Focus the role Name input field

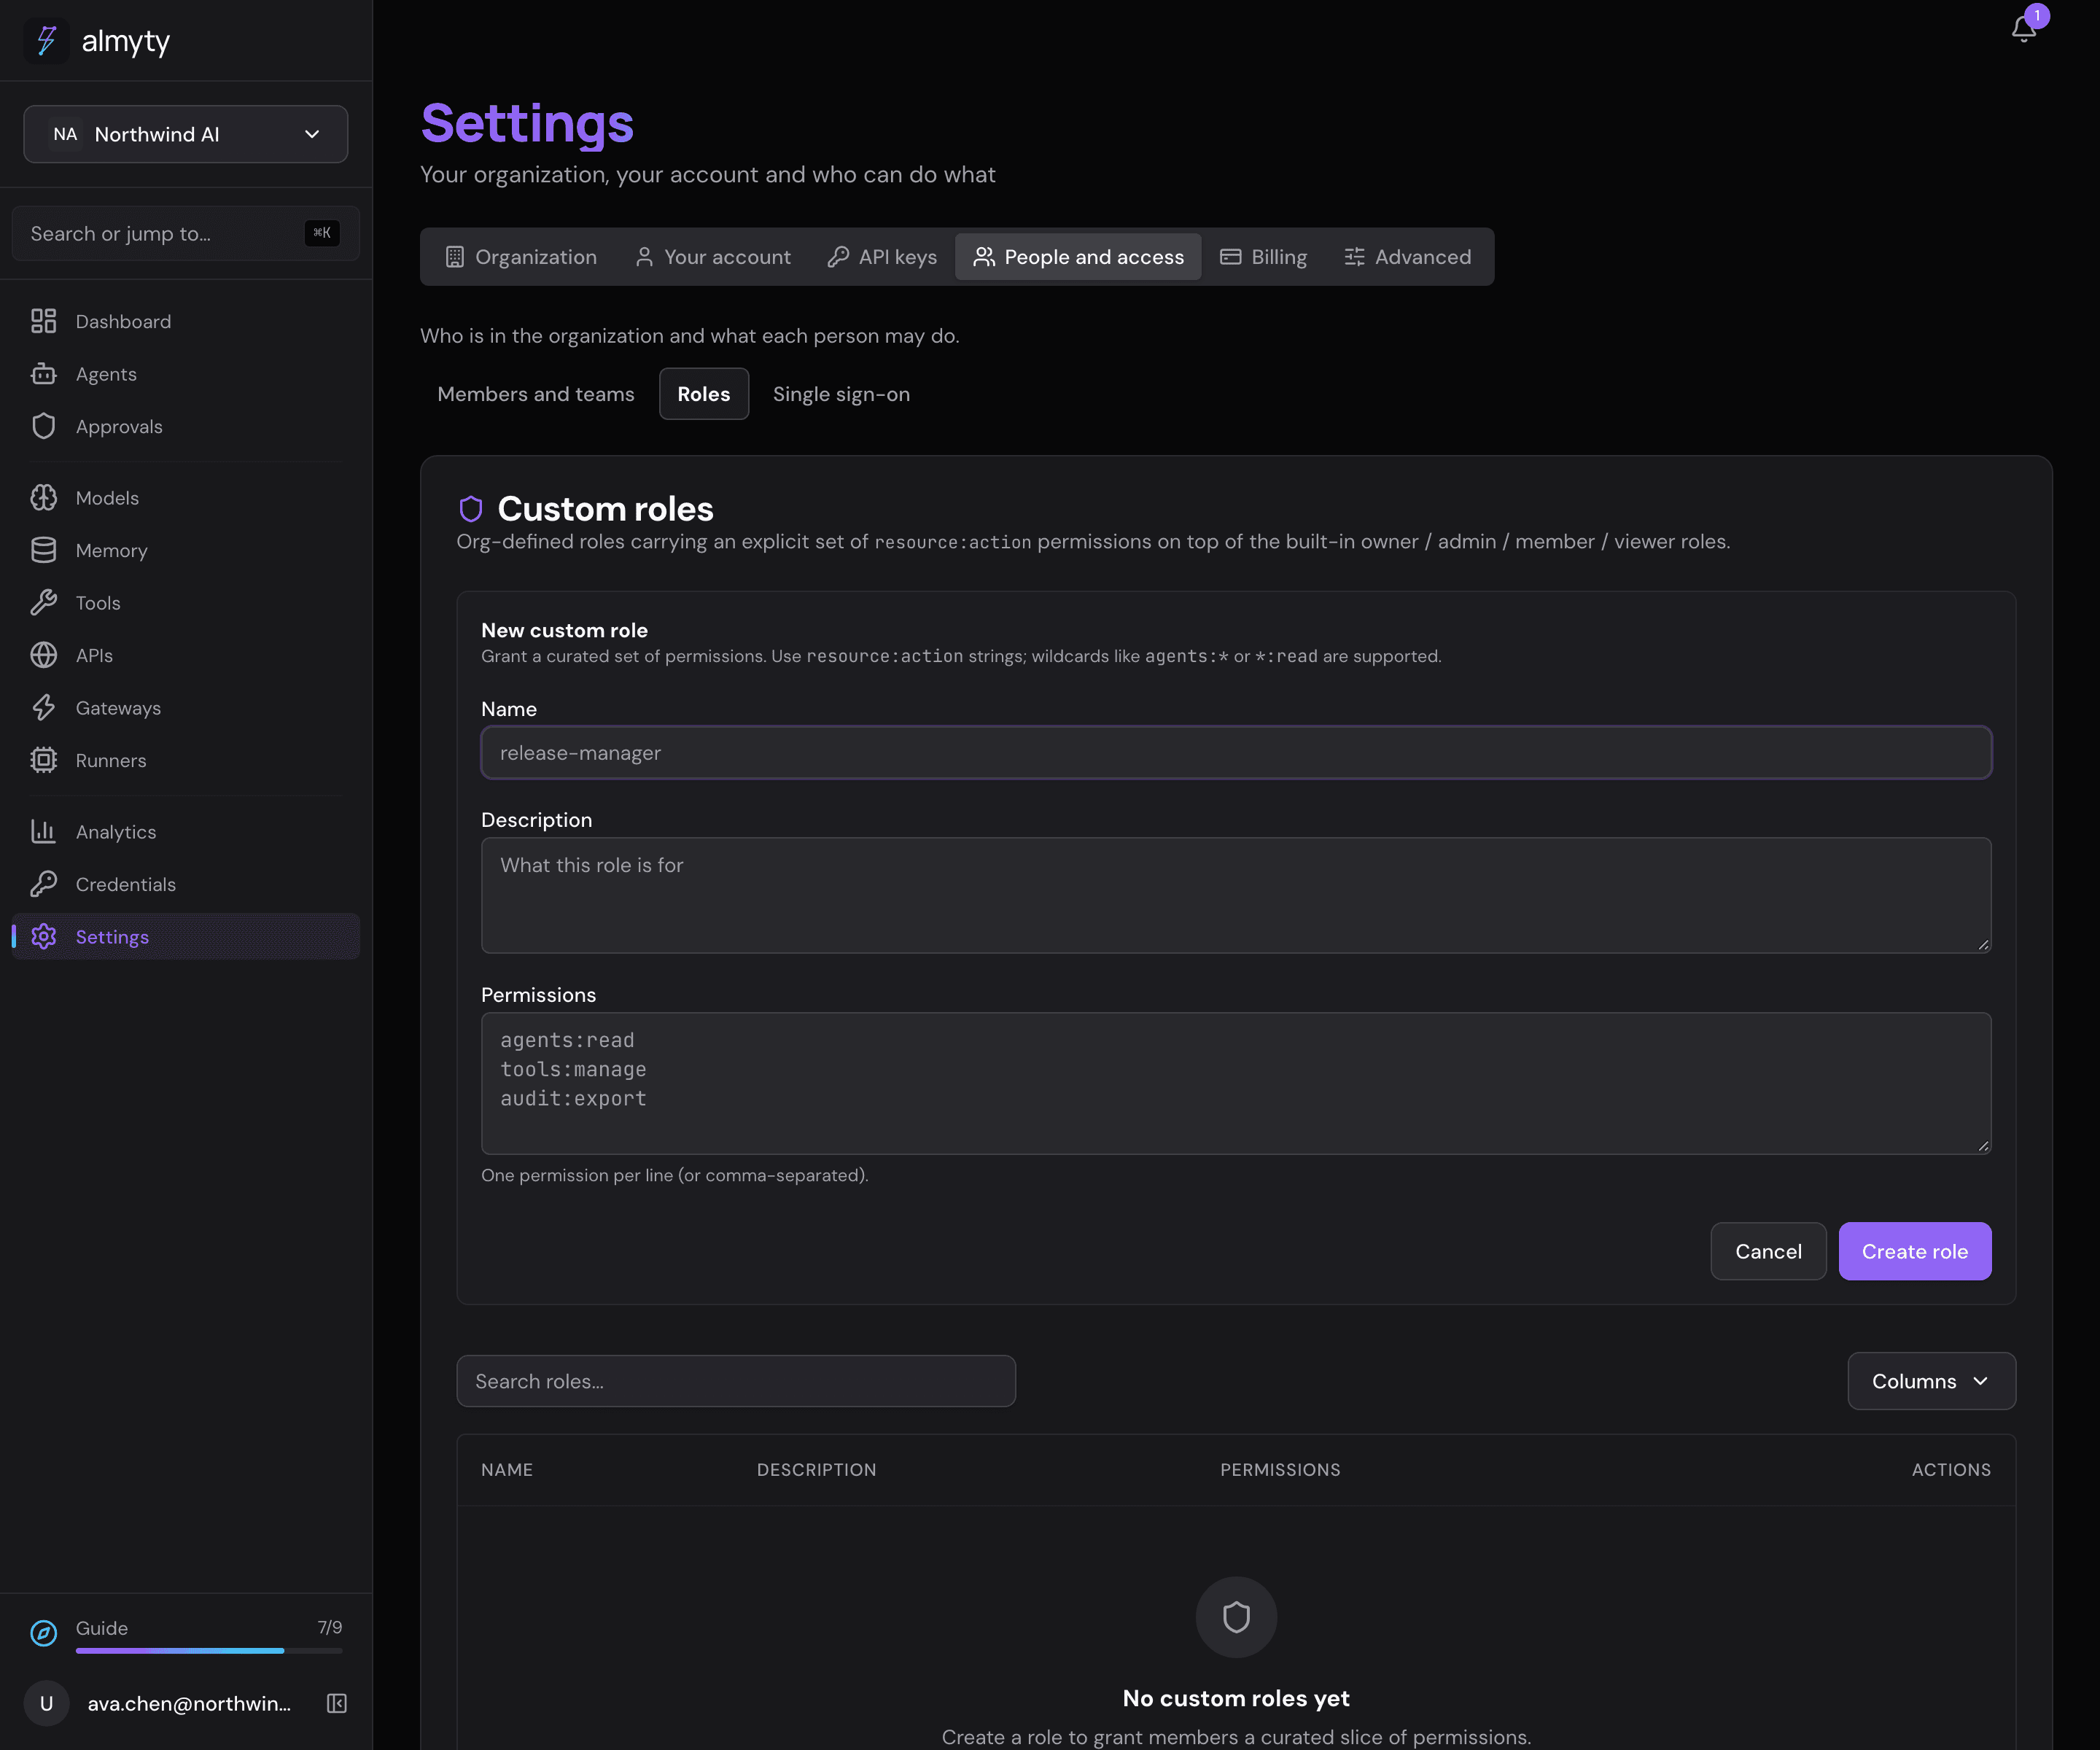[1236, 753]
